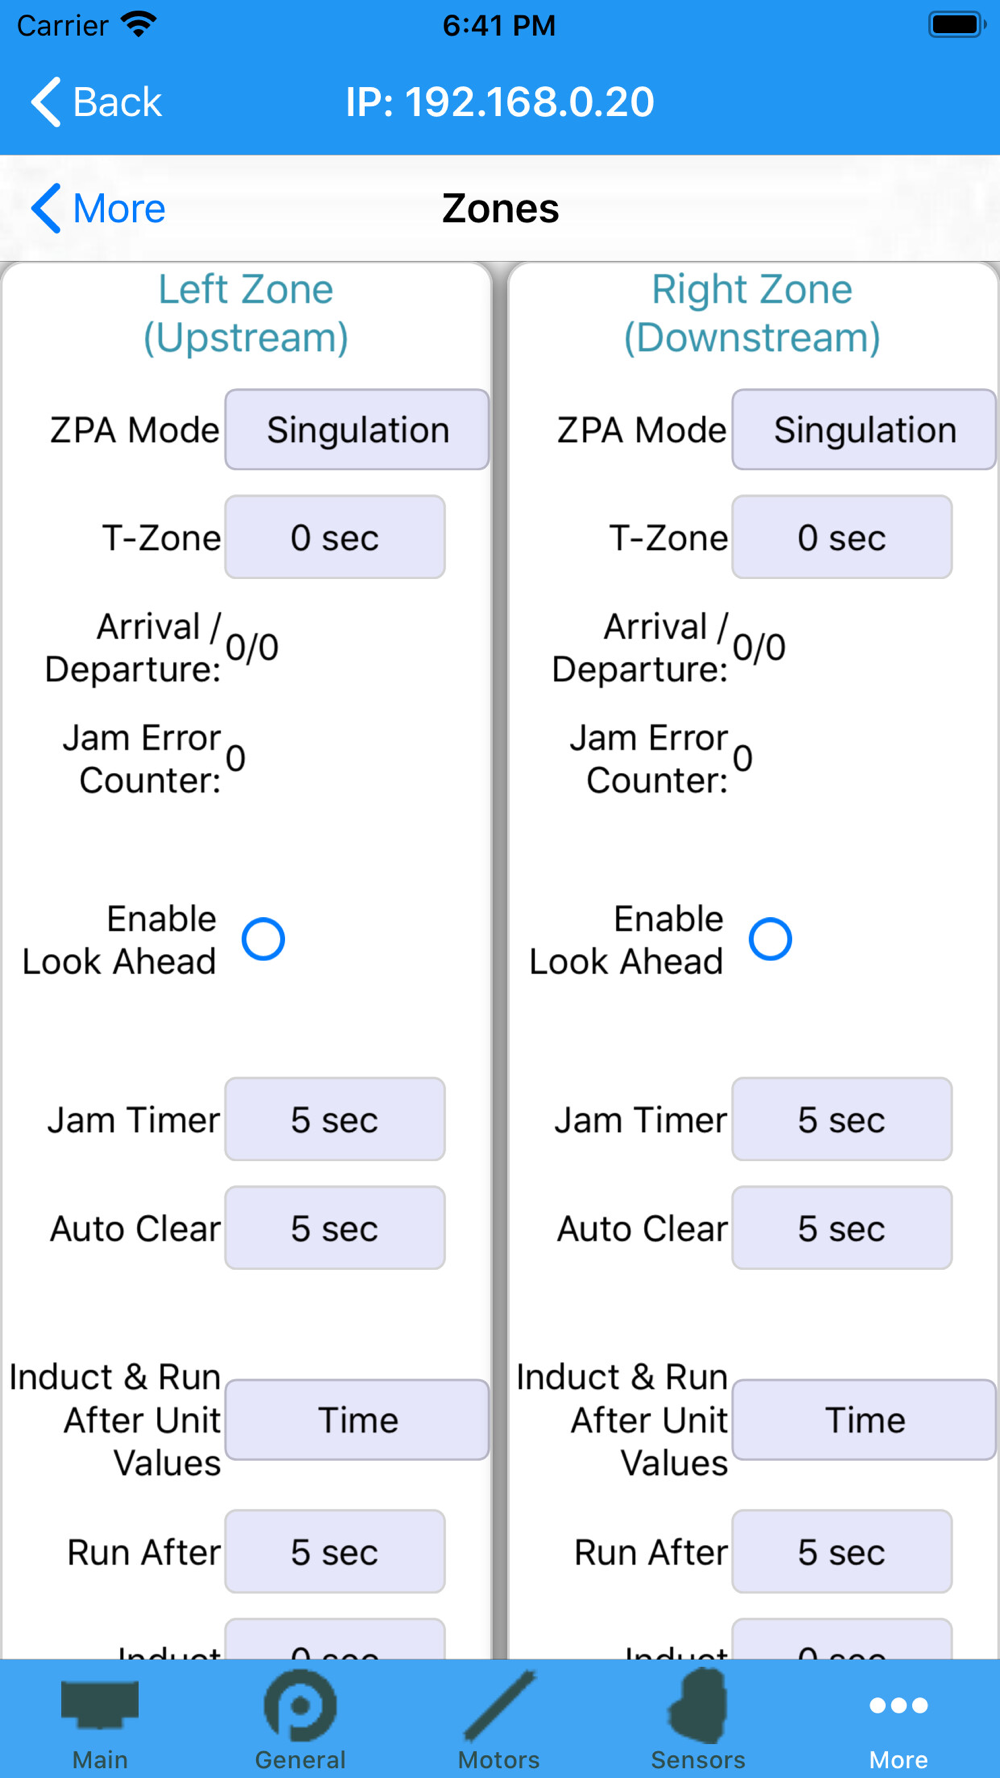Viewport: 1000px width, 1778px height.
Task: Set Right Zone Jam Timer value
Action: tap(842, 1120)
